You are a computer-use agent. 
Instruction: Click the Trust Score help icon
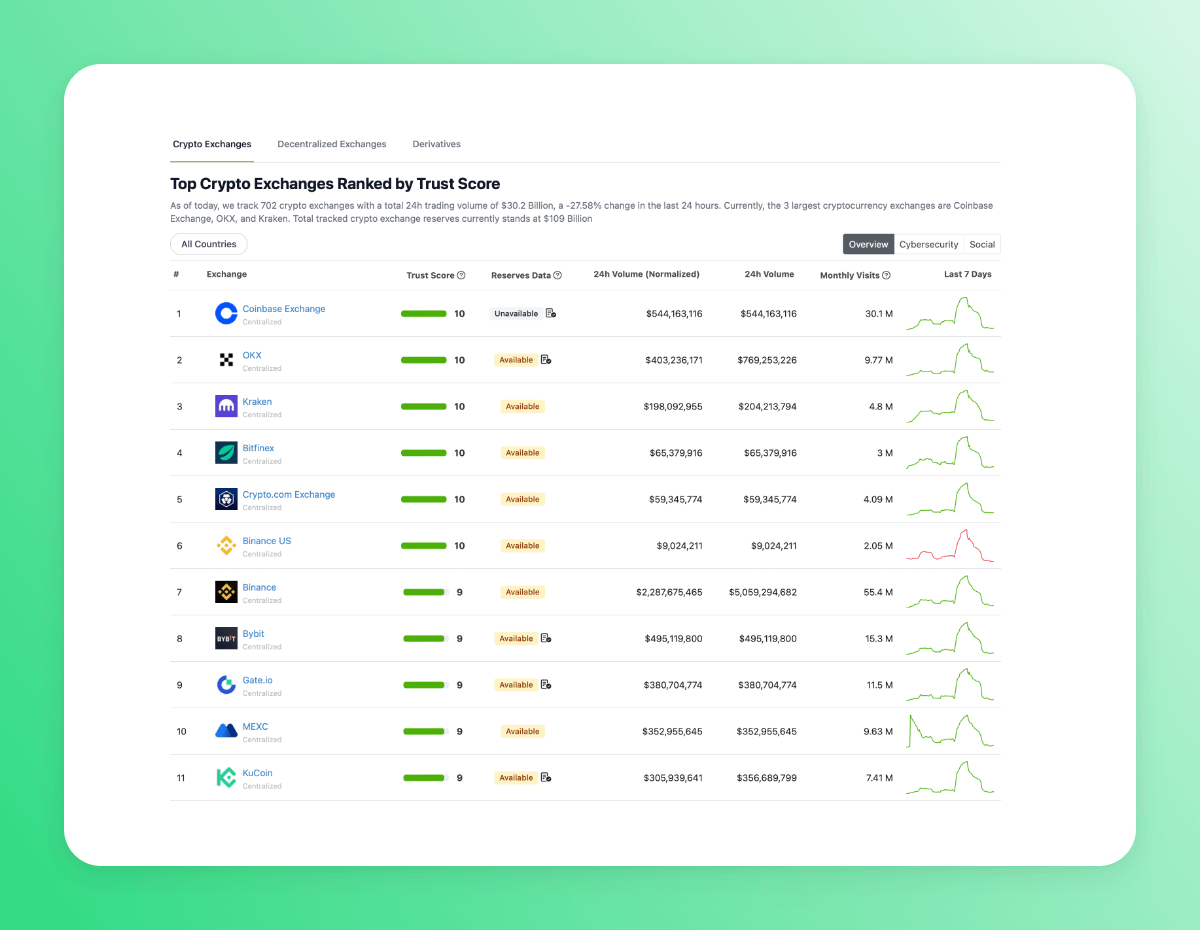[x=461, y=275]
